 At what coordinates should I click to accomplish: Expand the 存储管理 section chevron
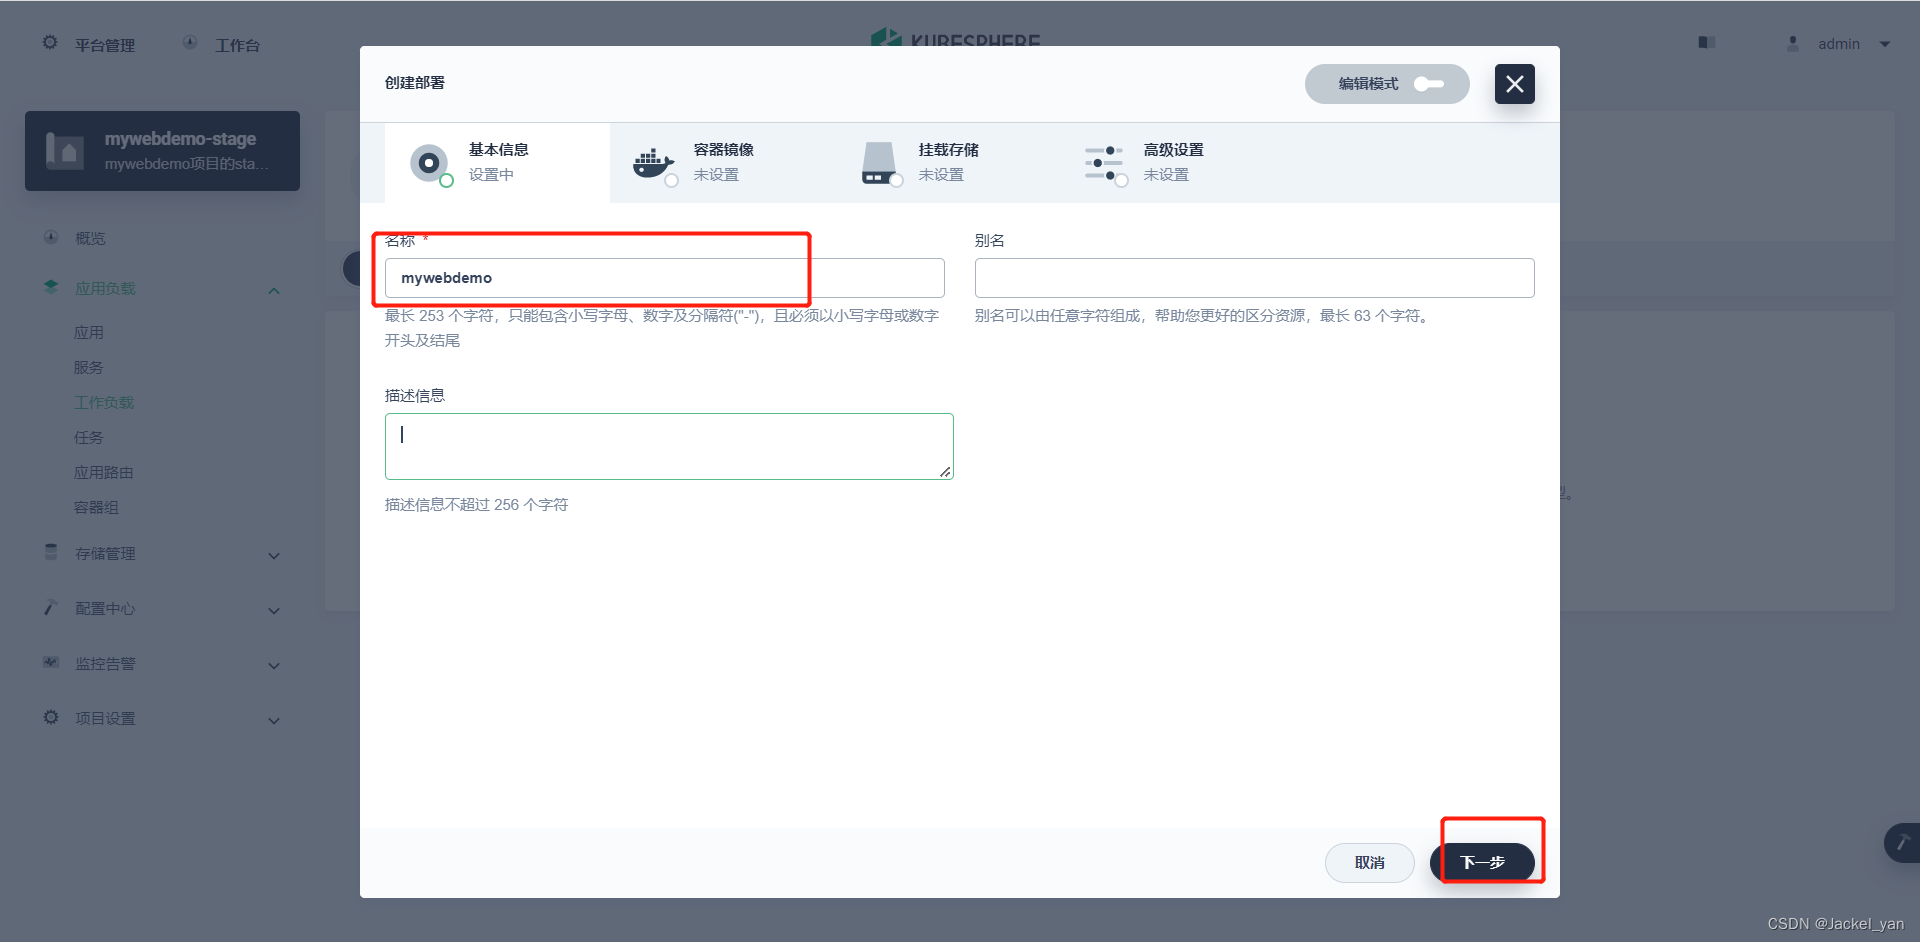(x=274, y=556)
